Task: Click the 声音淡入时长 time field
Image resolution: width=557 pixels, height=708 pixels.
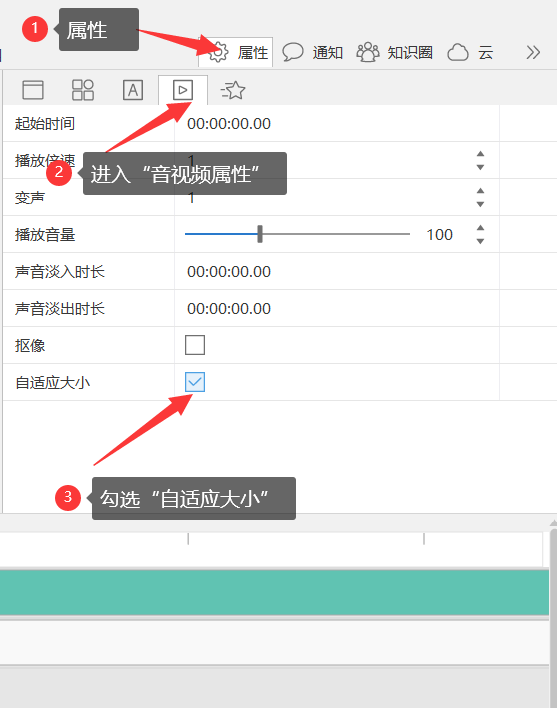Action: coord(337,271)
